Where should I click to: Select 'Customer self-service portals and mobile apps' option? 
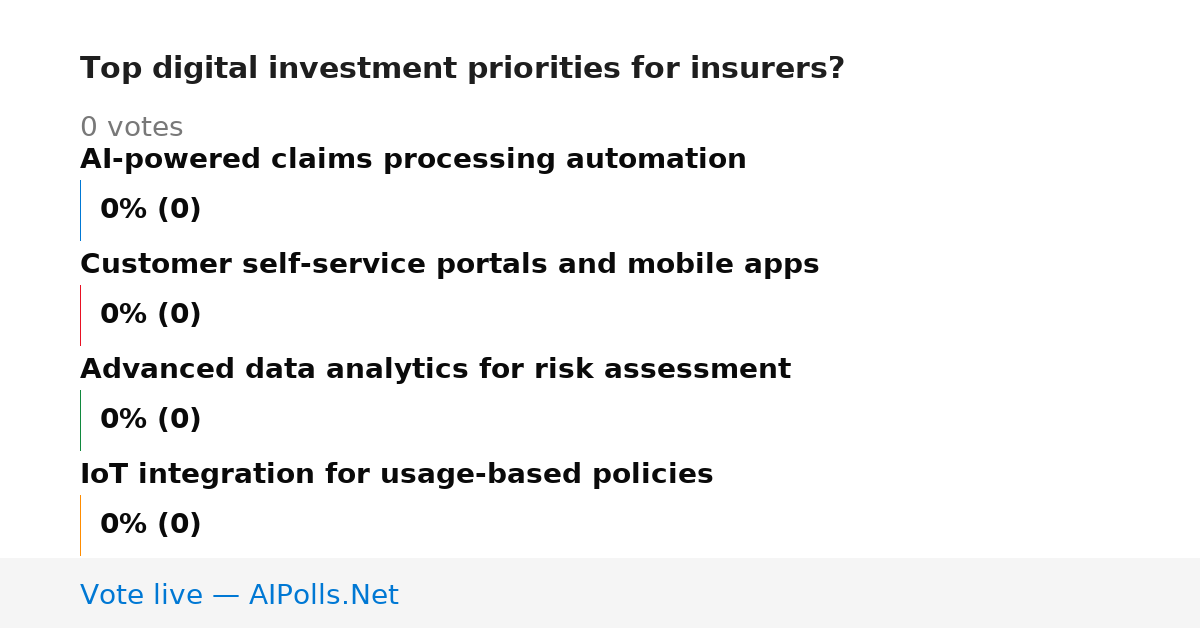[x=449, y=265]
